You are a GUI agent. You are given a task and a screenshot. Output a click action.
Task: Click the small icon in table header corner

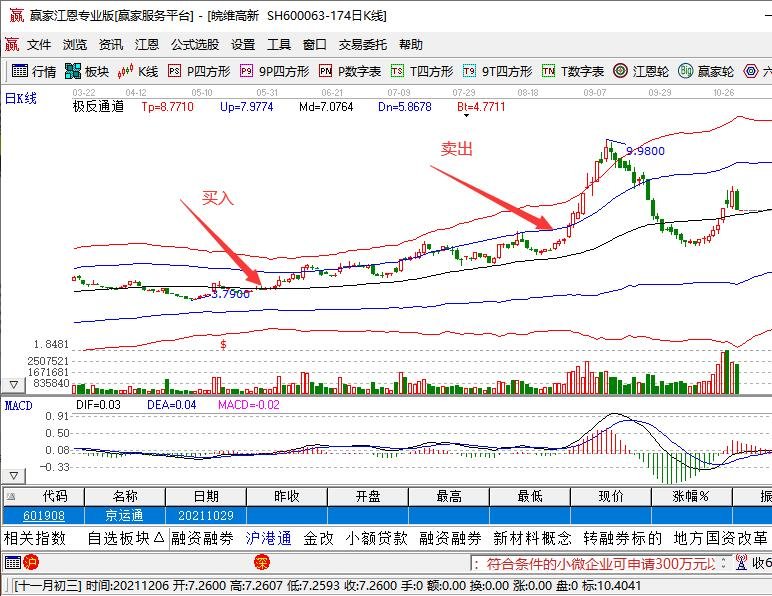point(10,497)
